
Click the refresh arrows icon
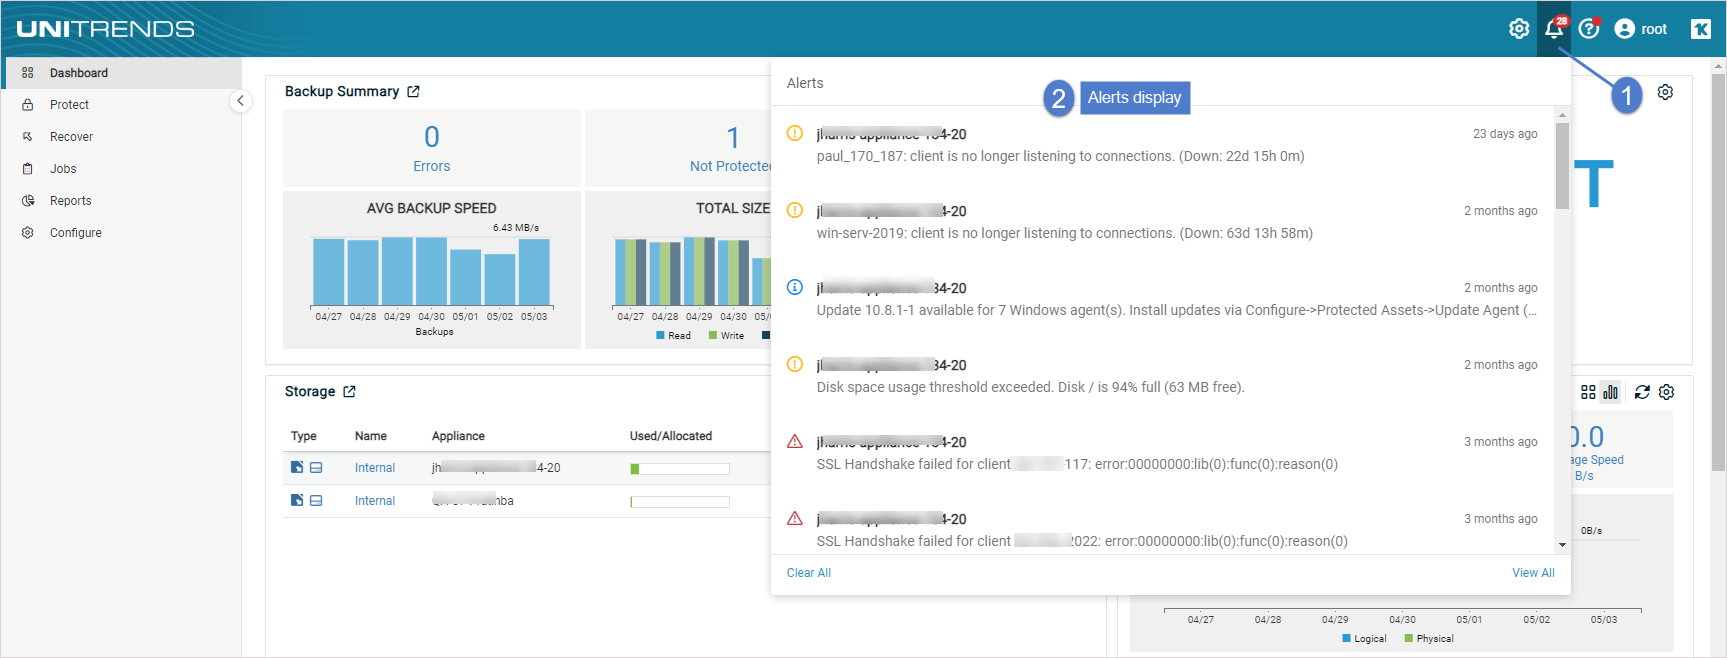(x=1642, y=392)
